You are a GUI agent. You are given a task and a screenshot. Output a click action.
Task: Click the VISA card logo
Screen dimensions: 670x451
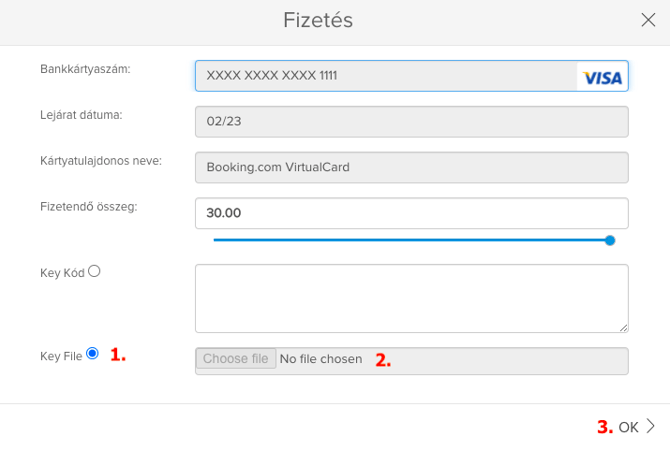pyautogui.click(x=602, y=77)
